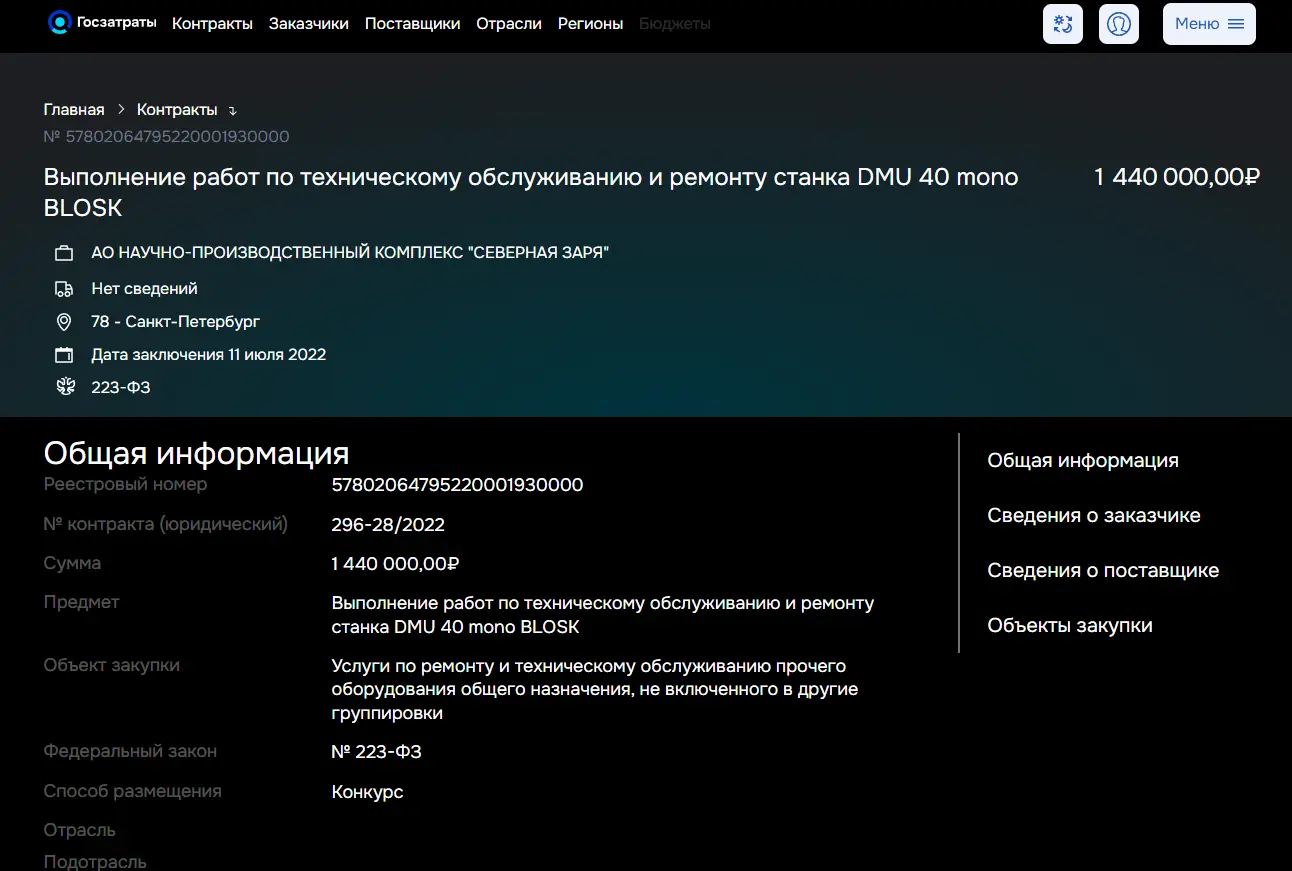The image size is (1292, 871).
Task: Open the user profile icon button
Action: (1119, 24)
